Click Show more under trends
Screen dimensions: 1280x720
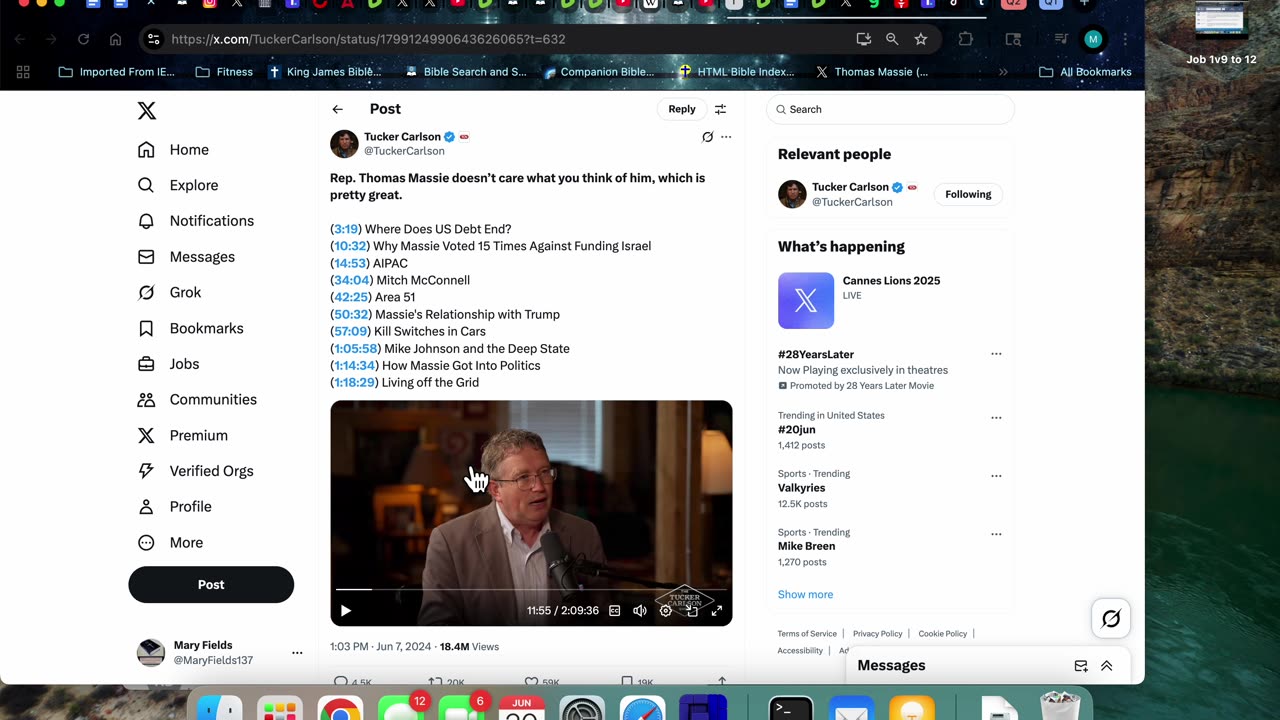point(805,594)
